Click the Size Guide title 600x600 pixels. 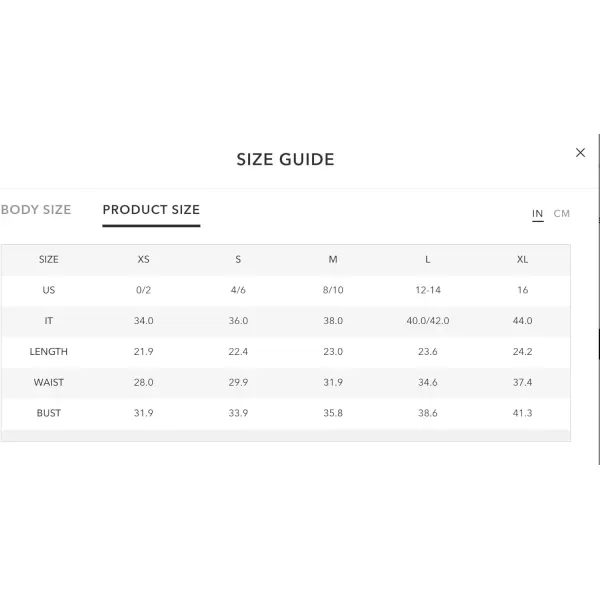285,159
